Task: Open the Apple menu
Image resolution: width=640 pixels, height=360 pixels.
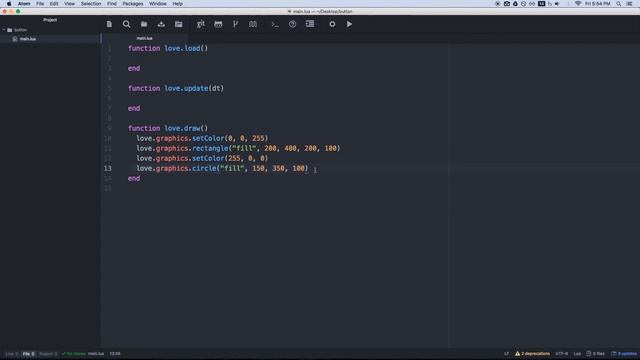Action: (9, 4)
